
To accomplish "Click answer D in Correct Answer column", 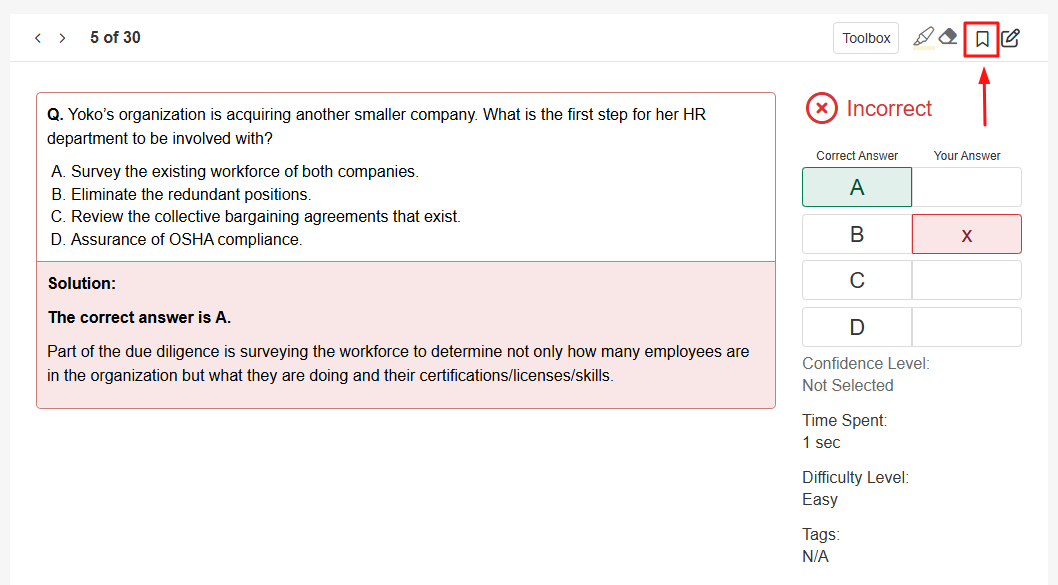I will (x=857, y=327).
